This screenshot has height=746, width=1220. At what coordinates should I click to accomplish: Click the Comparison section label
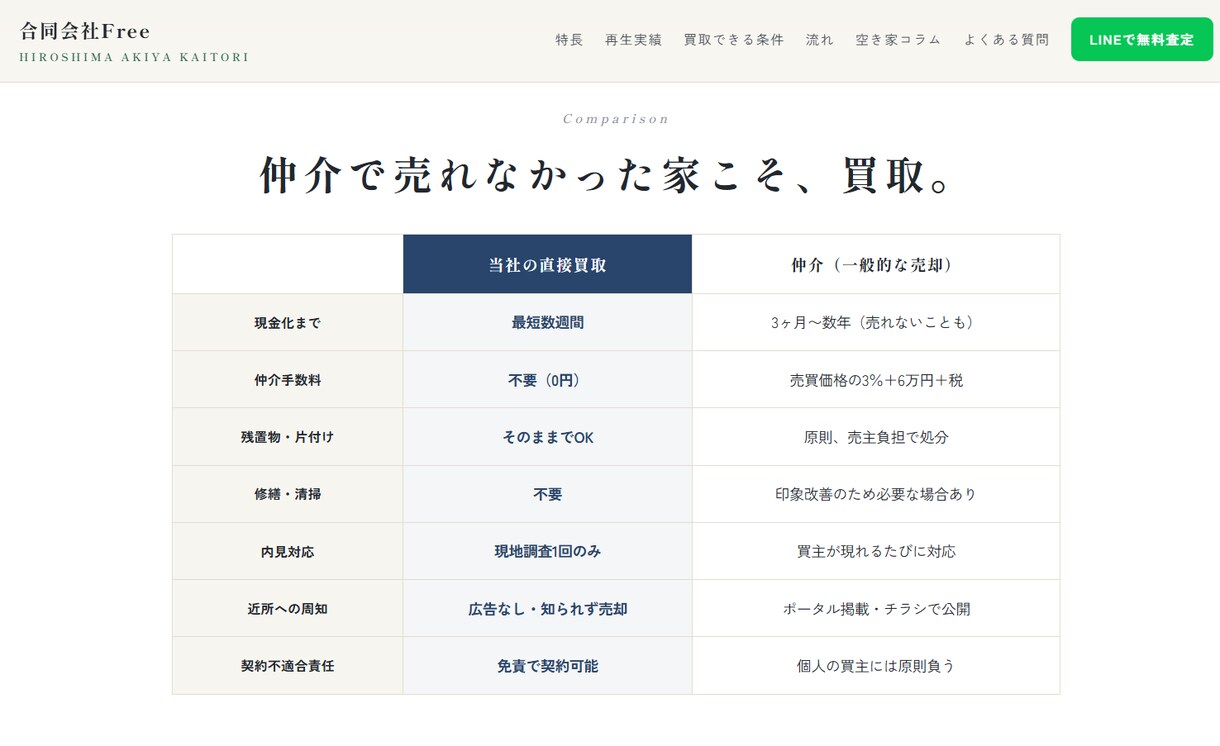pyautogui.click(x=616, y=119)
